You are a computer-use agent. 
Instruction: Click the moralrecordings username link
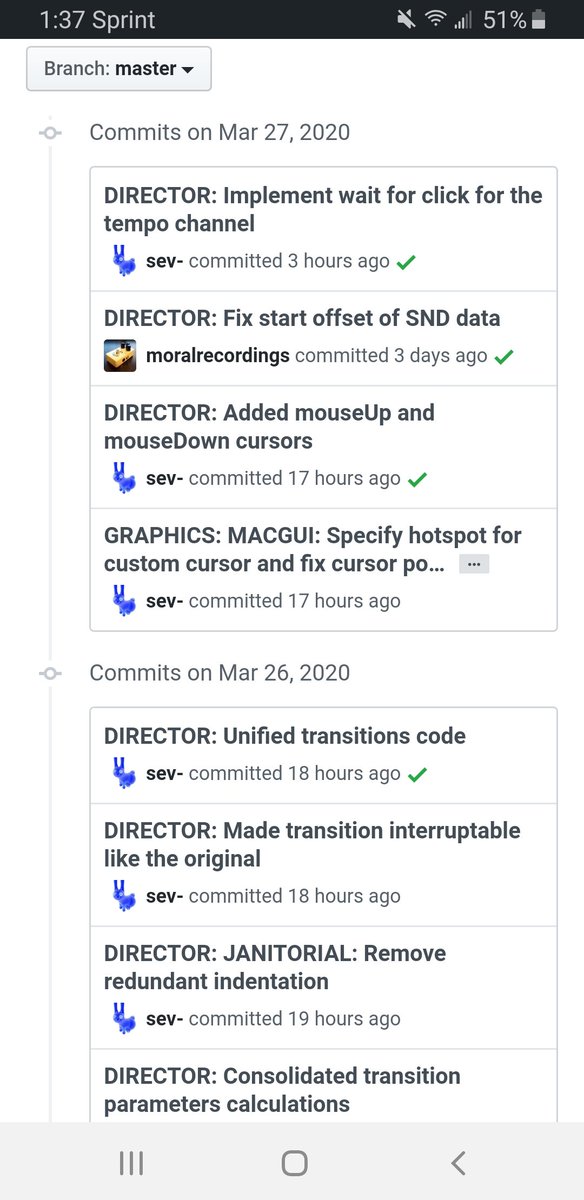[x=218, y=355]
